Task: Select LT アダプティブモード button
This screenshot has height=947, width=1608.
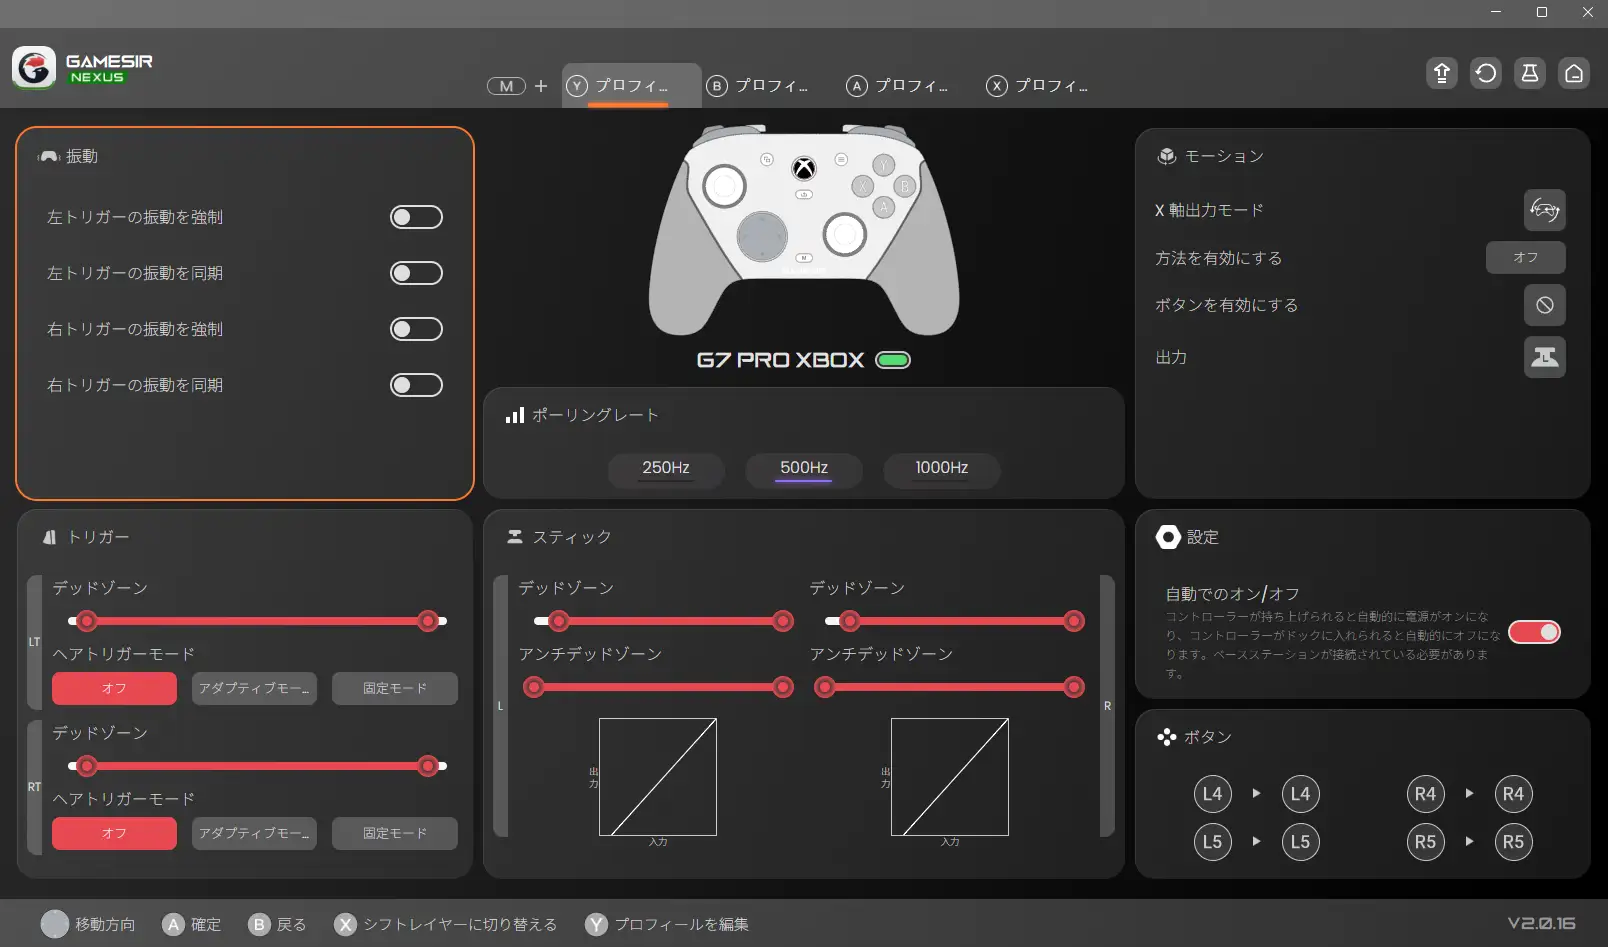Action: pos(254,688)
